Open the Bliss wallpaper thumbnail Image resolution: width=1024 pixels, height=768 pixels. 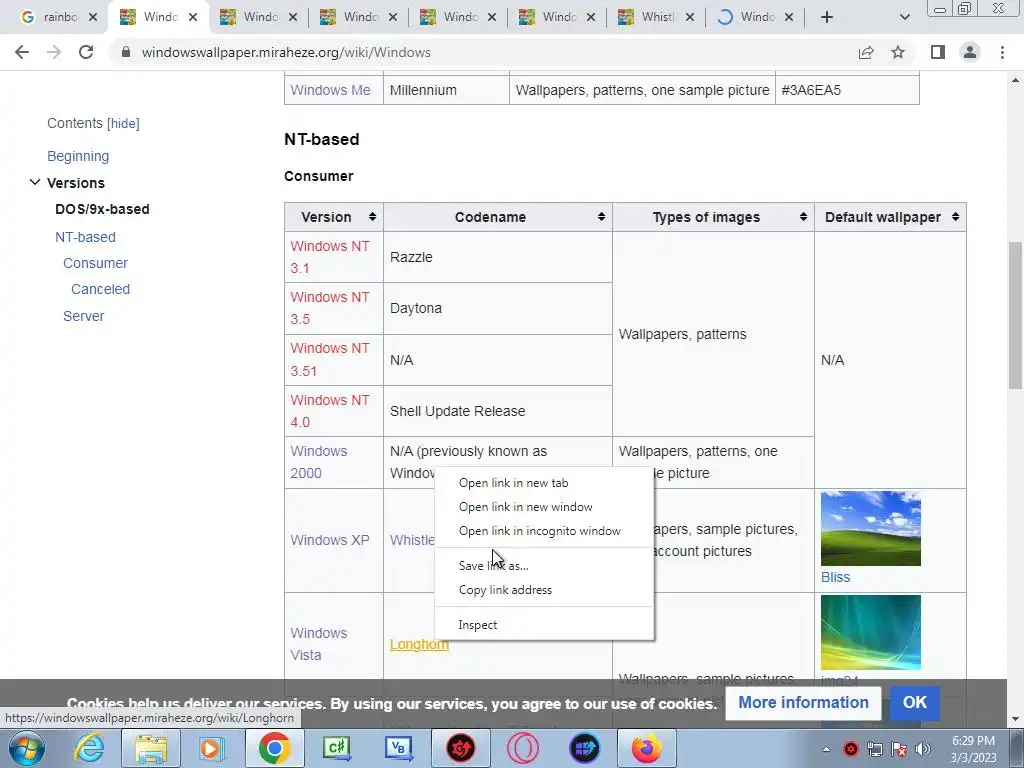[871, 528]
